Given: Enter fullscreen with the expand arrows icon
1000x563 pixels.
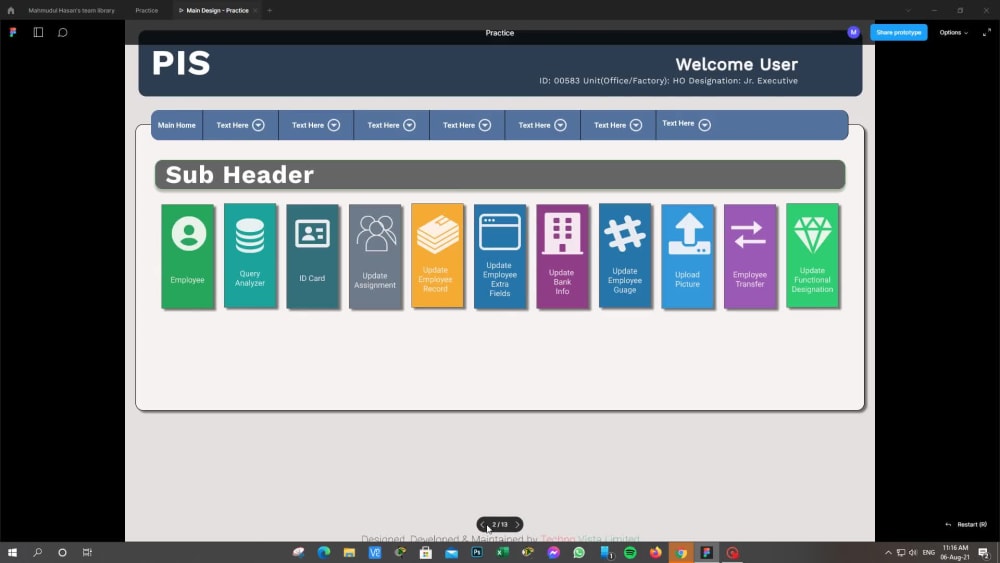Looking at the screenshot, I should [987, 32].
